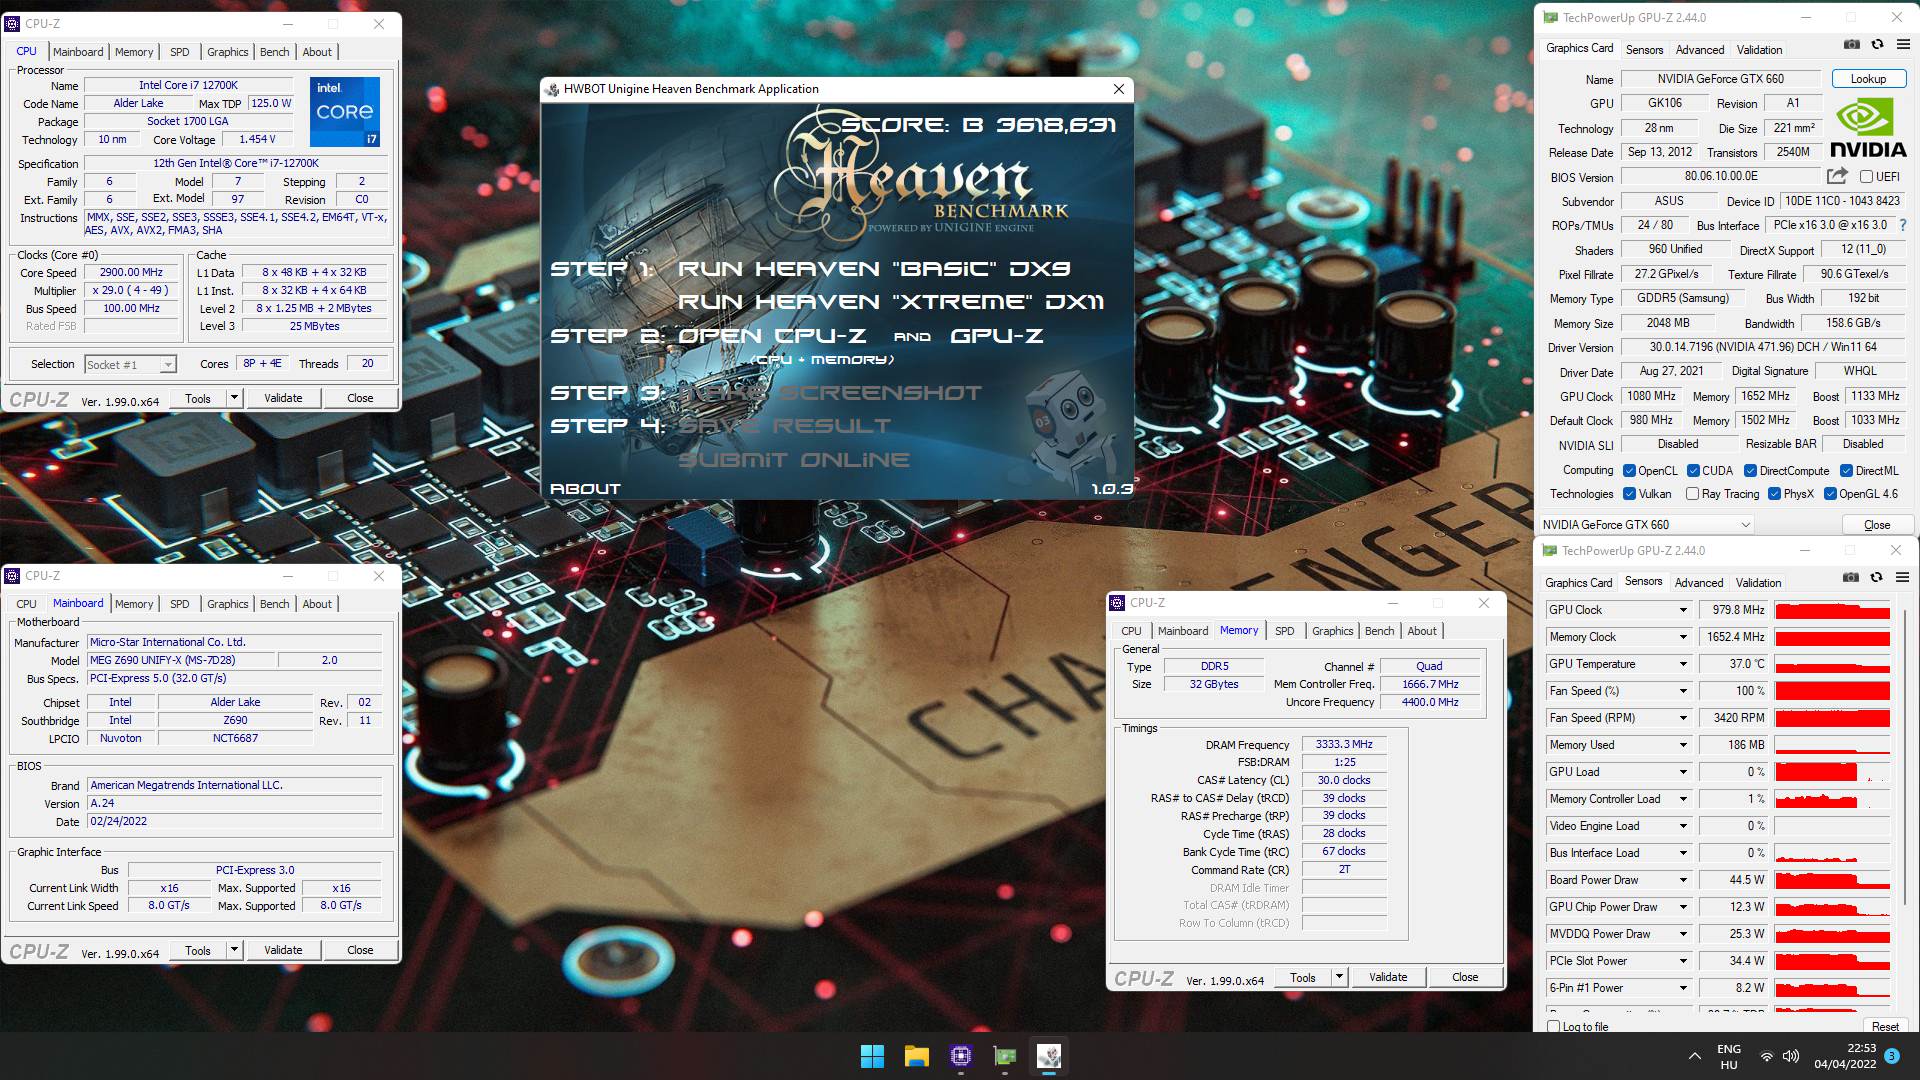
Task: Expand the GPU Clock sensor dropdown
Action: coord(1682,610)
